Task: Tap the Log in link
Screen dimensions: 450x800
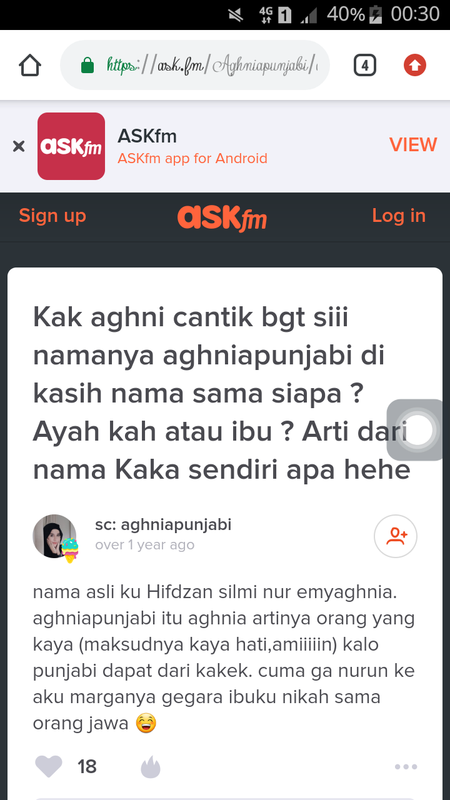Action: (x=398, y=216)
